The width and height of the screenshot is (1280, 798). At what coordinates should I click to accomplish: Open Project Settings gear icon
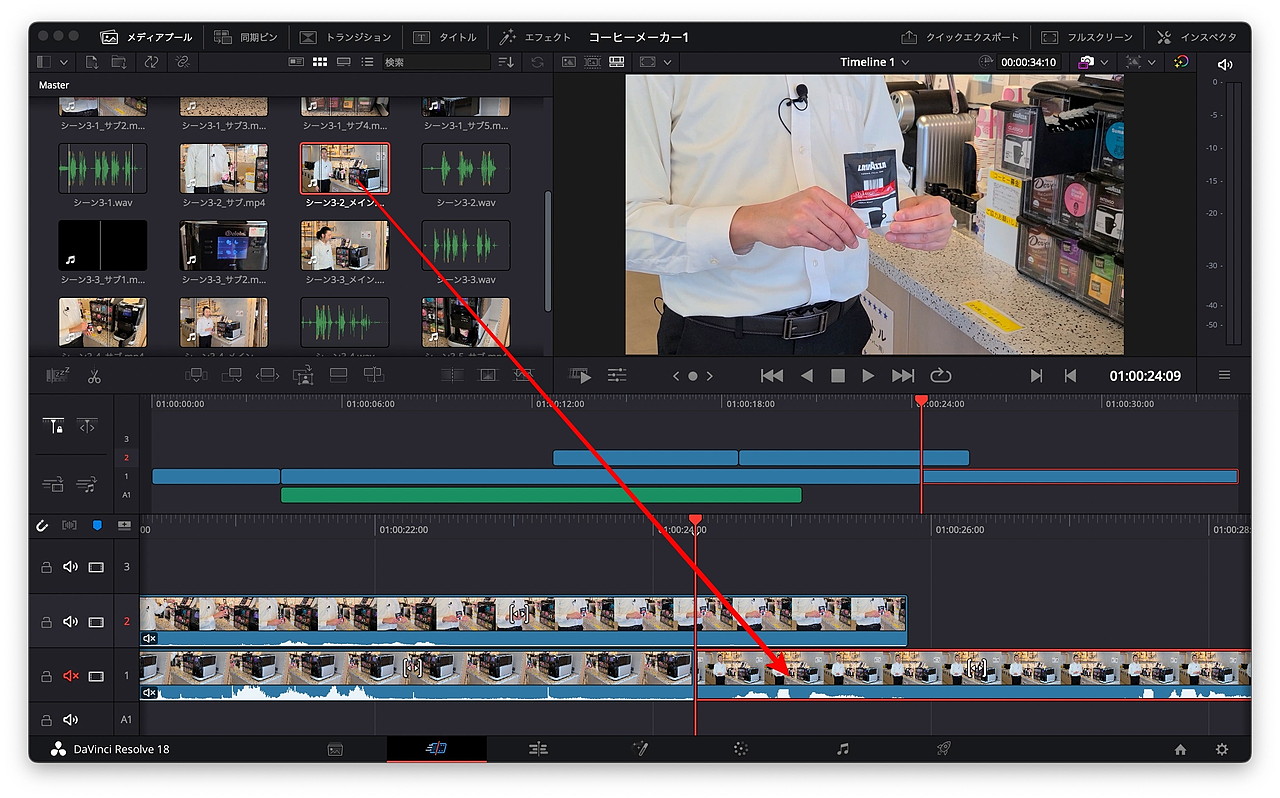click(1221, 749)
